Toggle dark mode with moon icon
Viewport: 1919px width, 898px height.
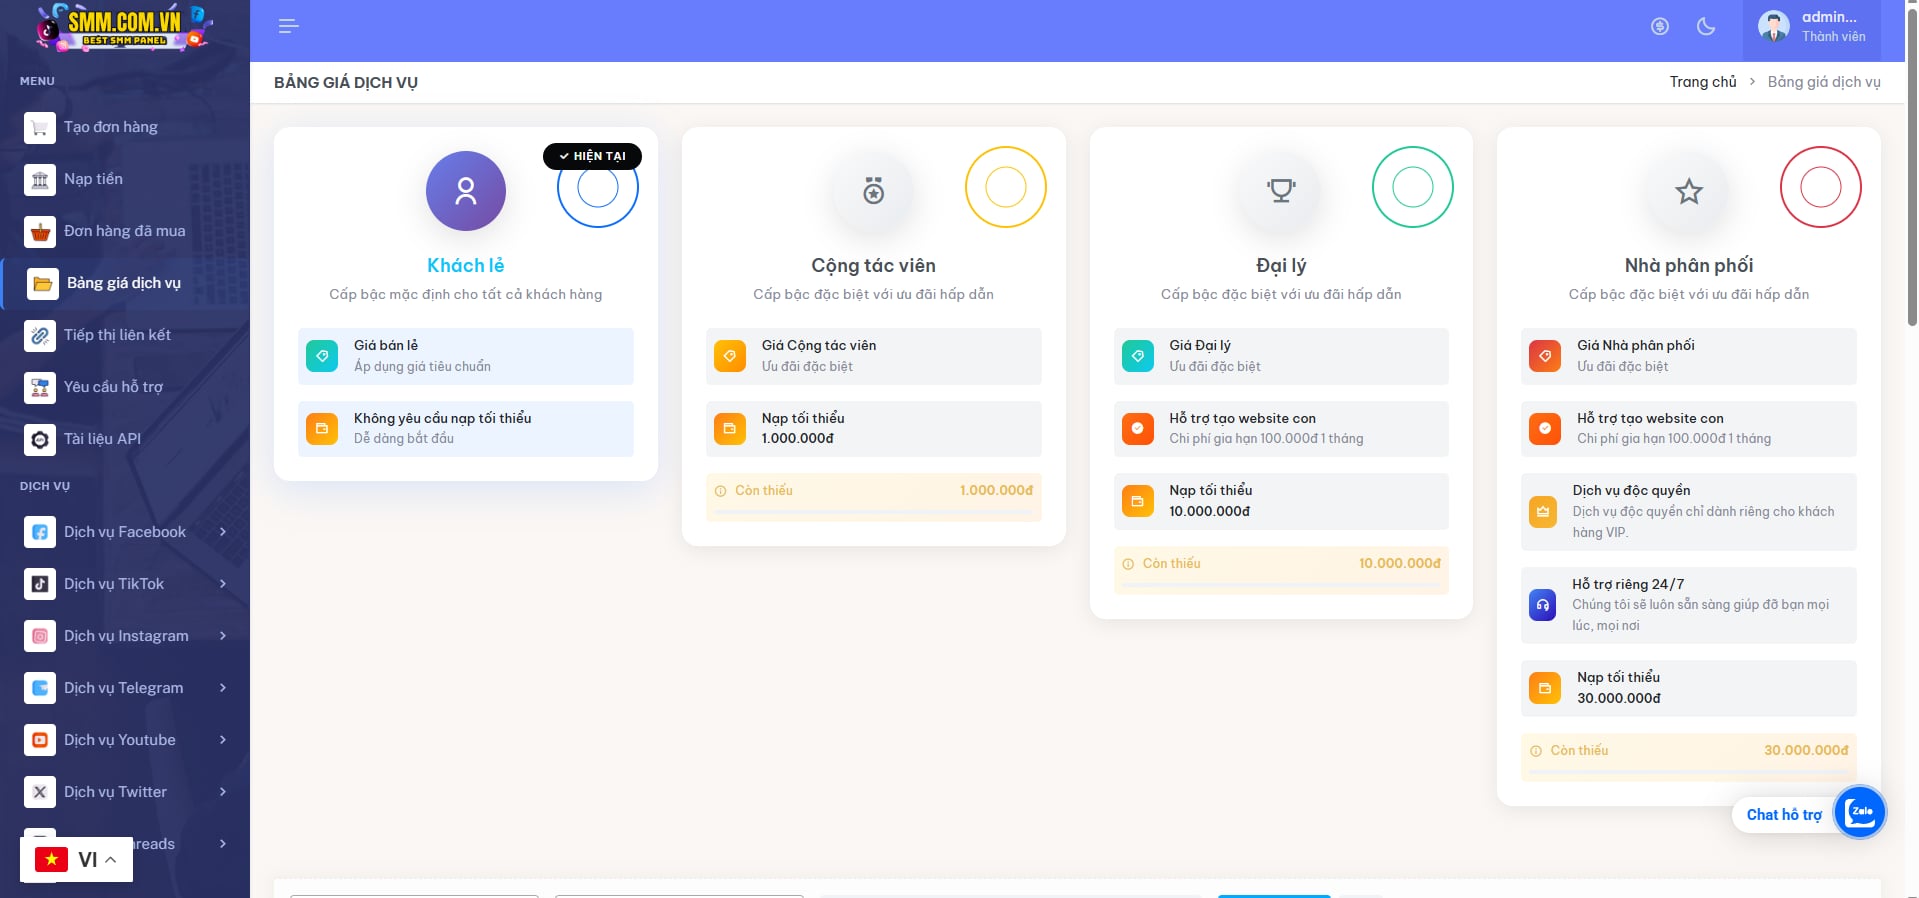pos(1706,27)
